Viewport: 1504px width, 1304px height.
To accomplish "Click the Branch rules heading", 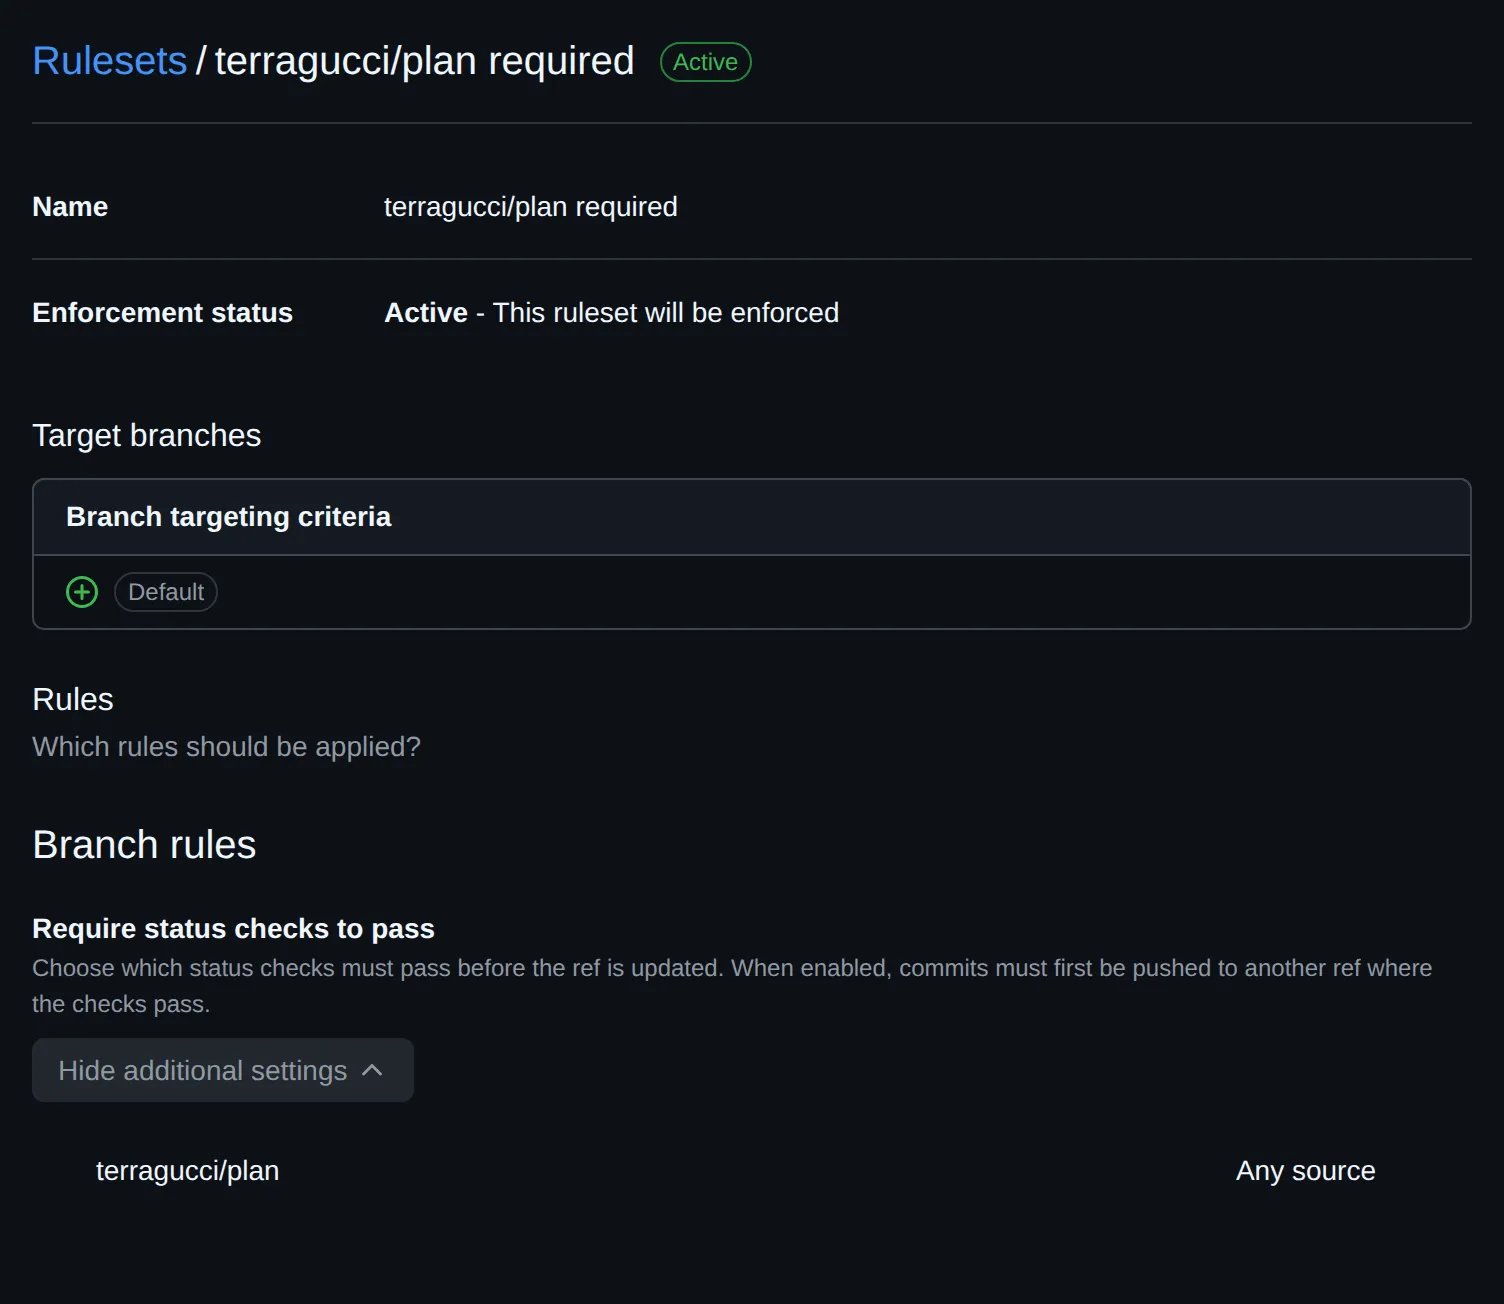I will 145,845.
